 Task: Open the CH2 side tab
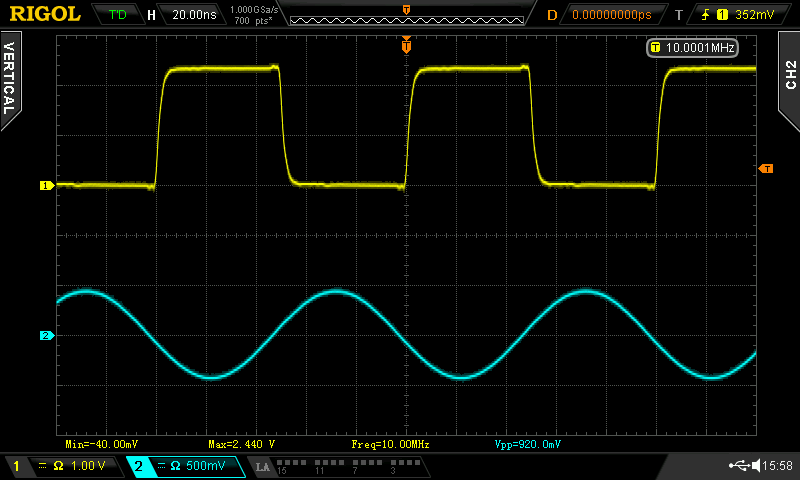pos(789,74)
